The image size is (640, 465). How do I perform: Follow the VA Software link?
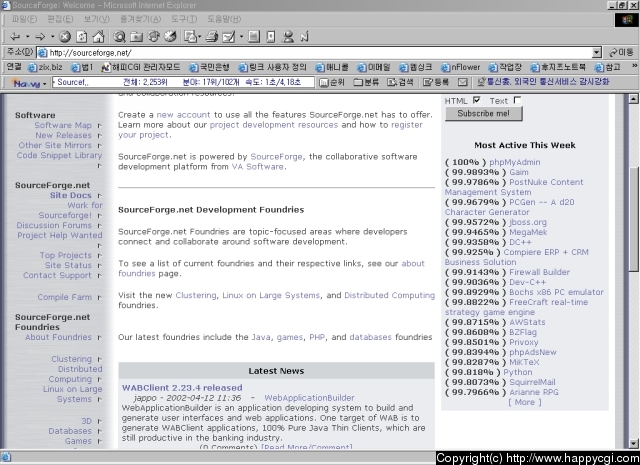point(258,167)
